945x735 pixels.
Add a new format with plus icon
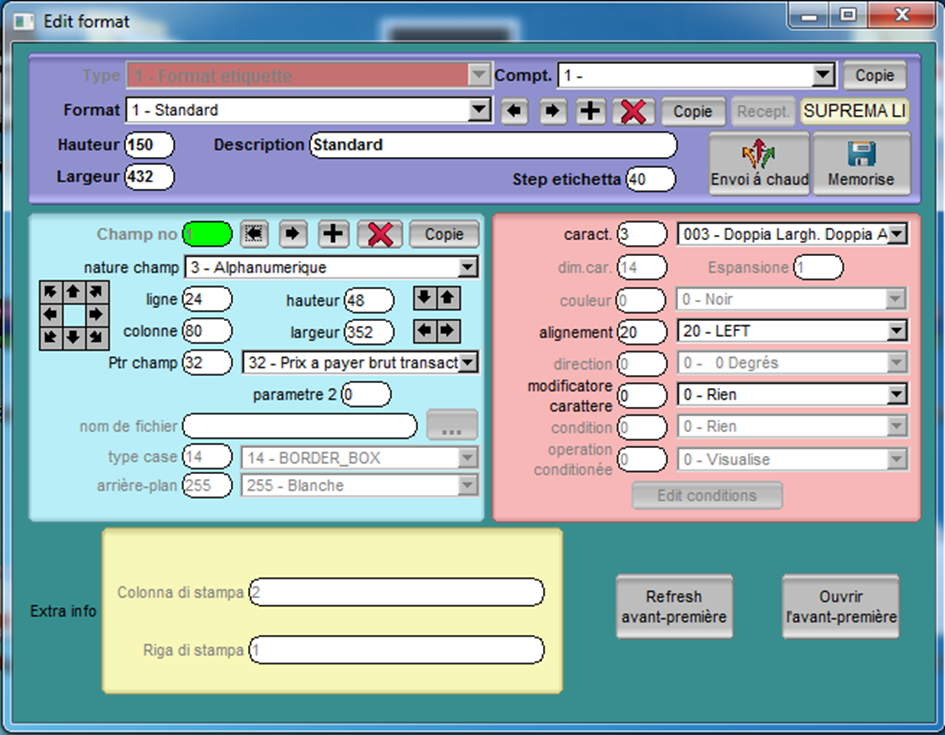tap(591, 111)
